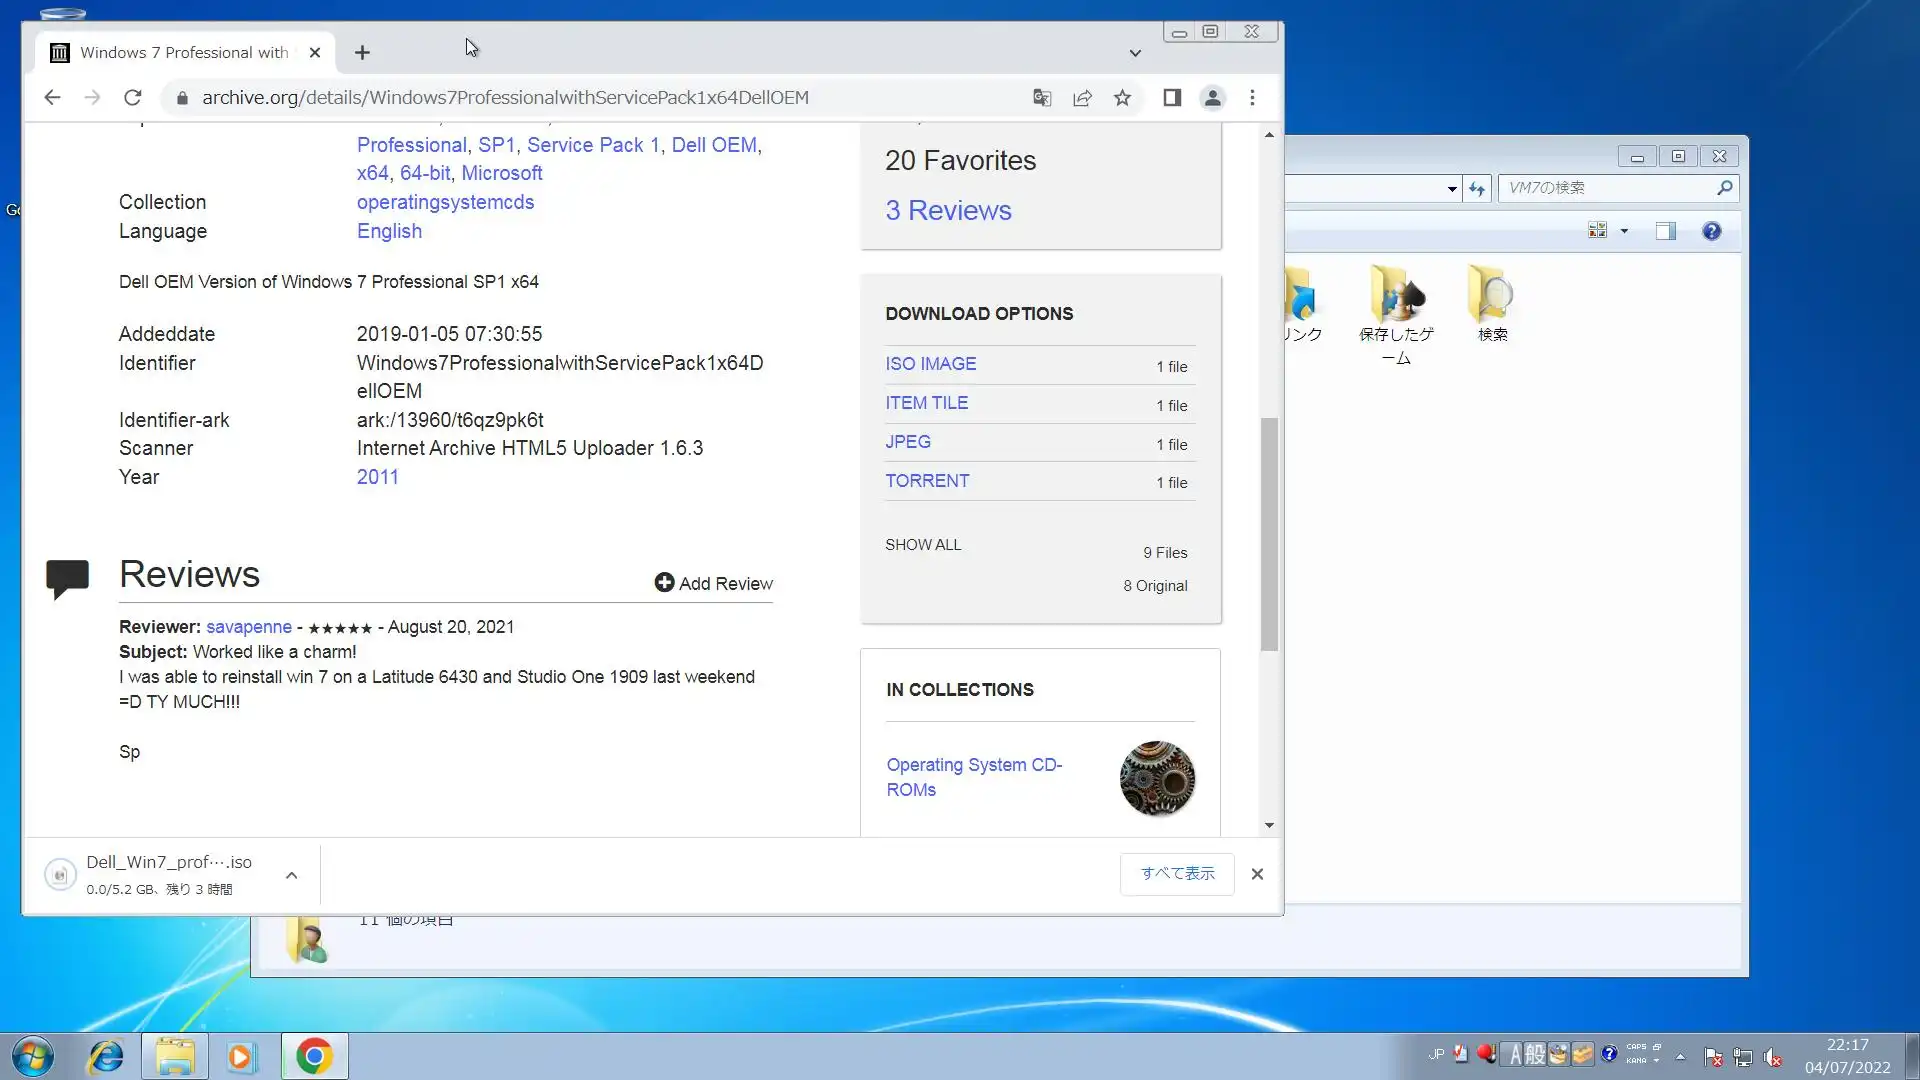
Task: Toggle the Chrome side panel icon
Action: point(1172,97)
